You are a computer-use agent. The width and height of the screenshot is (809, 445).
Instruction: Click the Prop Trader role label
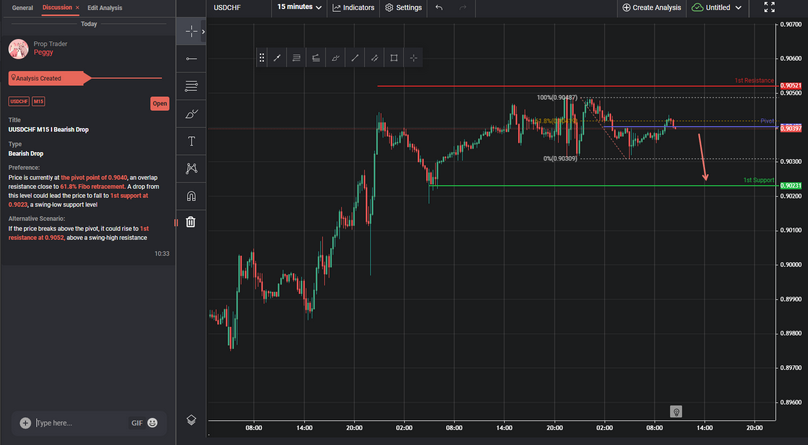(51, 44)
